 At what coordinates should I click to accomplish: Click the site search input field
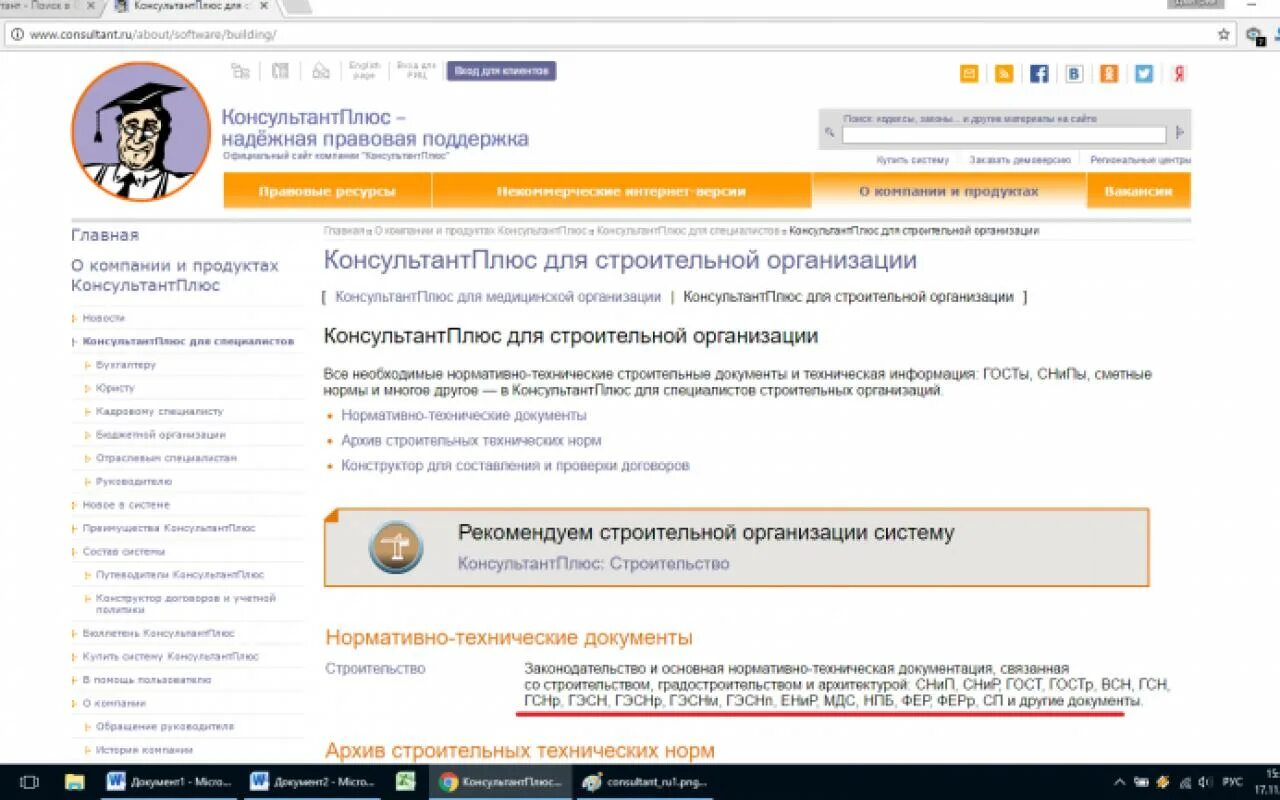[x=1004, y=134]
